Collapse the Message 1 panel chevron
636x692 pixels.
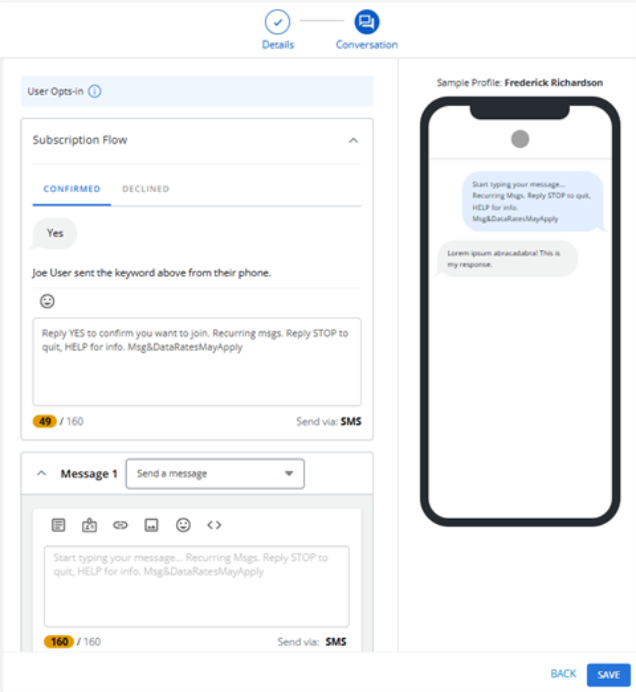41,474
